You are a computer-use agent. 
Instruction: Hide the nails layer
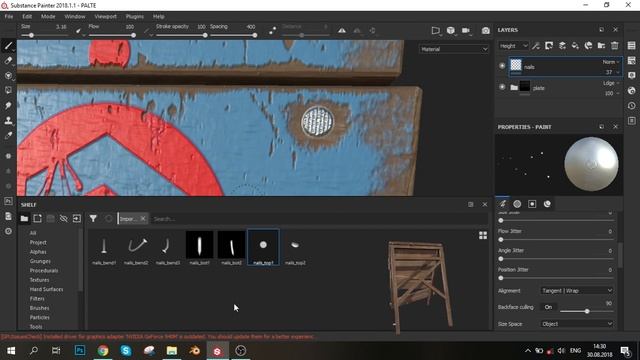(x=502, y=66)
